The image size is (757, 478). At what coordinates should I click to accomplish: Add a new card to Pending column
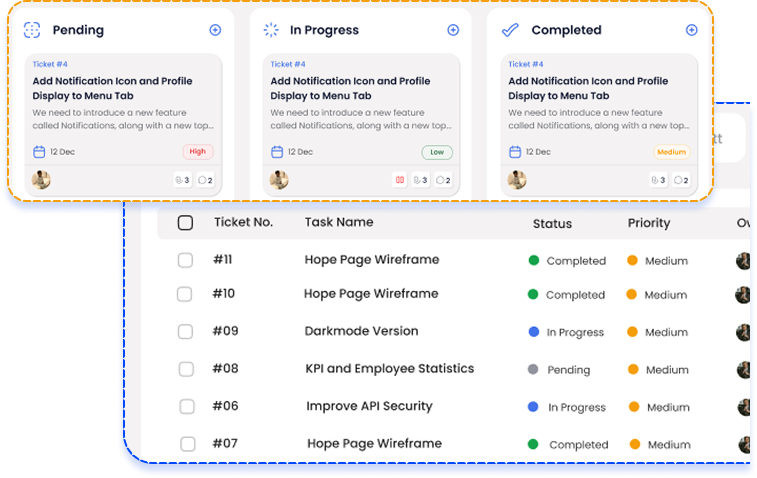[215, 30]
